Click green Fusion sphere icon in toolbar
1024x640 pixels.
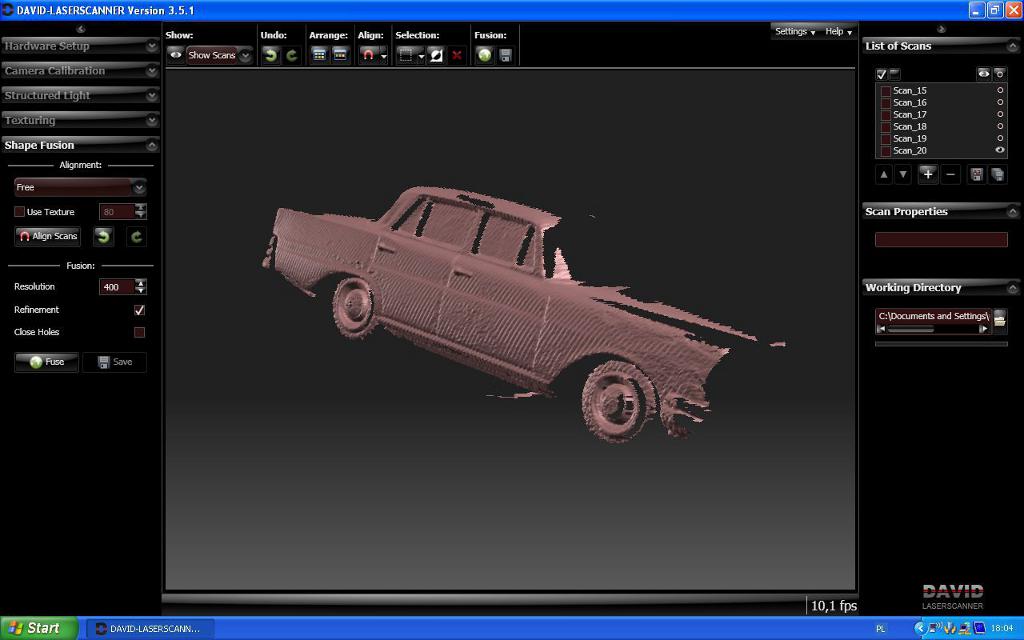coord(485,56)
